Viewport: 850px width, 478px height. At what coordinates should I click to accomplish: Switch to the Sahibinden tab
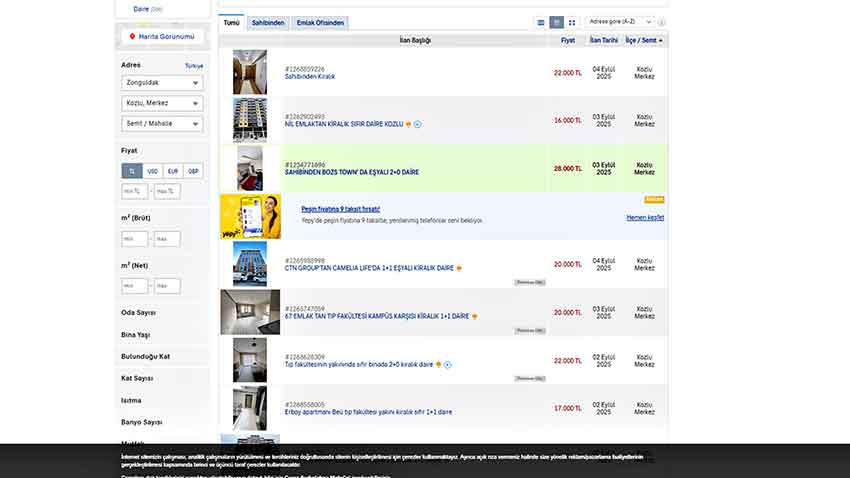[268, 22]
